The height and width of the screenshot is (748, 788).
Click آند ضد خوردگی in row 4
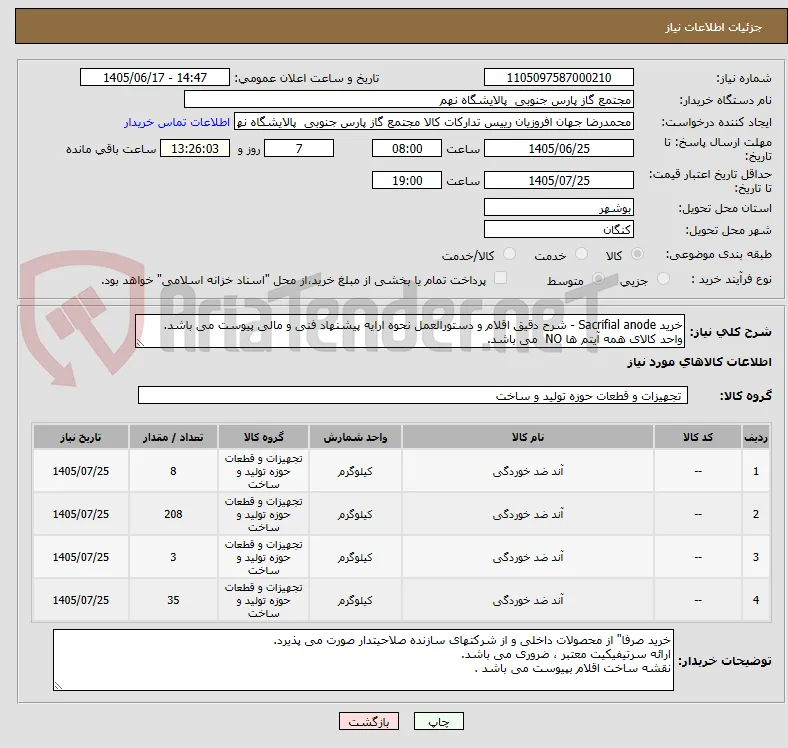click(x=528, y=600)
